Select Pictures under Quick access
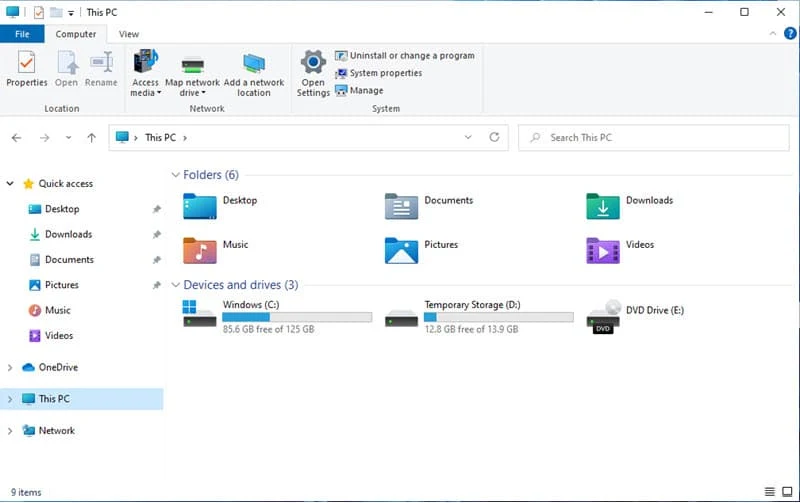Screen dimensions: 800x503 (62, 285)
